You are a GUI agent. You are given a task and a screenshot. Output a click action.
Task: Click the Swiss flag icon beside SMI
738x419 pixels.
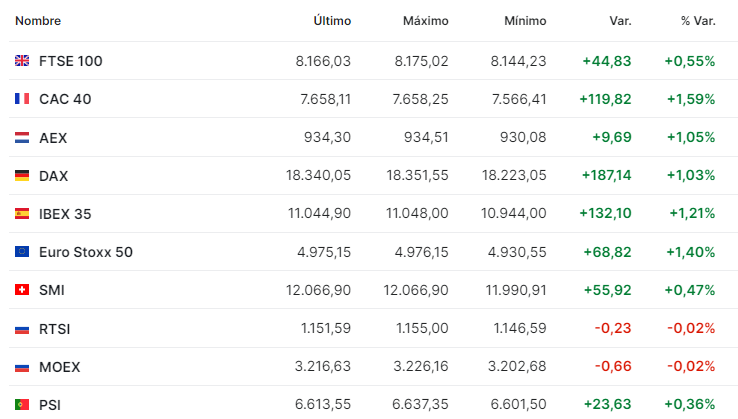point(22,290)
